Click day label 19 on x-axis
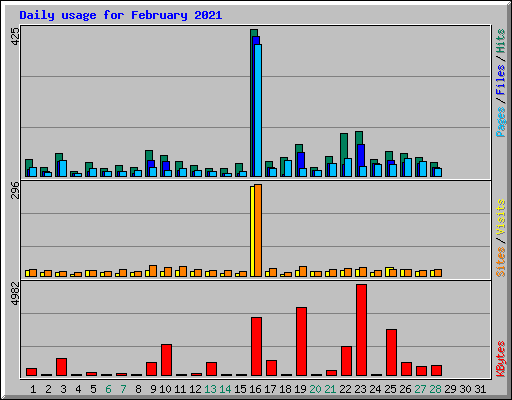 click(x=300, y=389)
